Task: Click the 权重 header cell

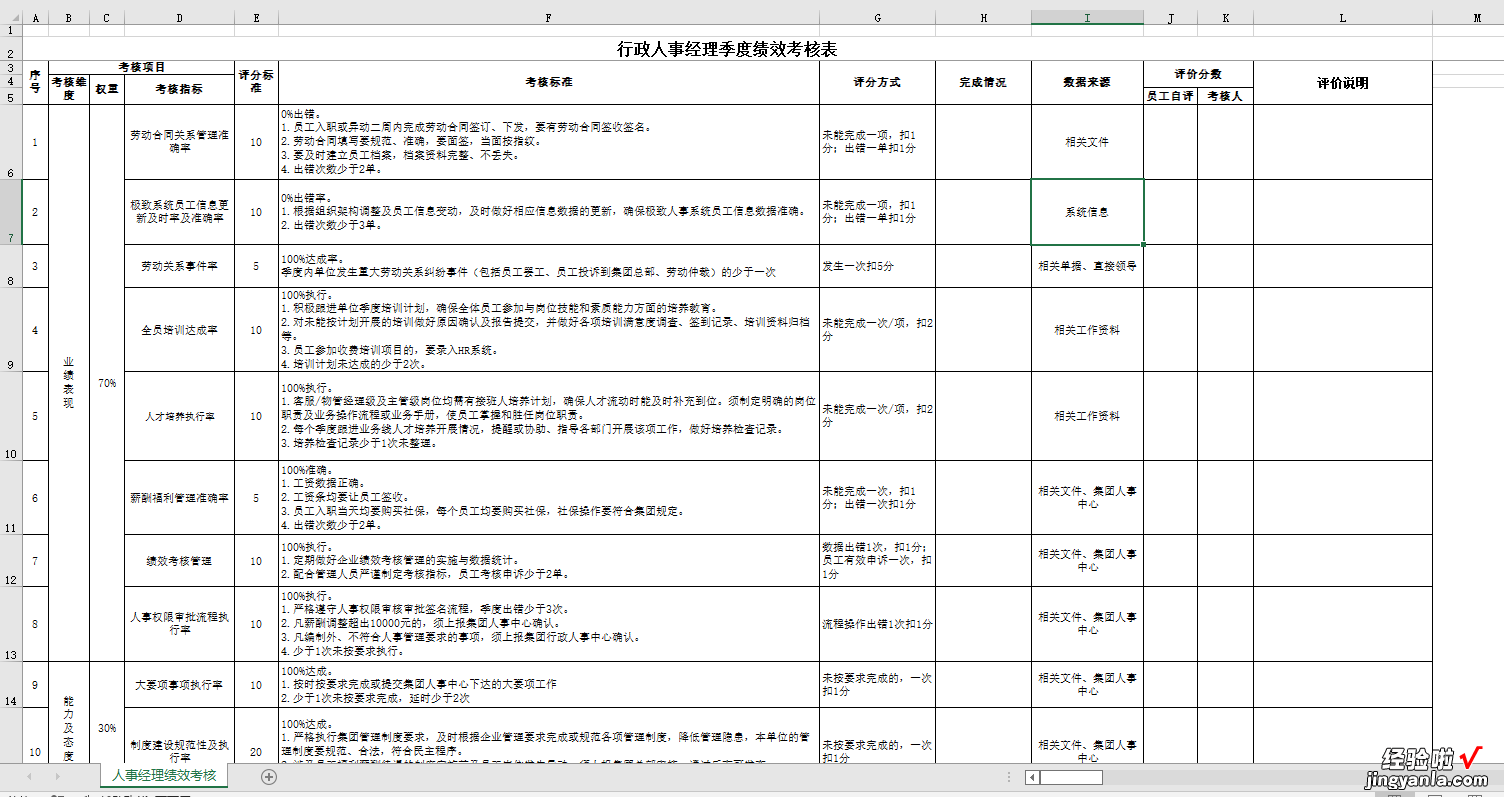Action: click(107, 89)
